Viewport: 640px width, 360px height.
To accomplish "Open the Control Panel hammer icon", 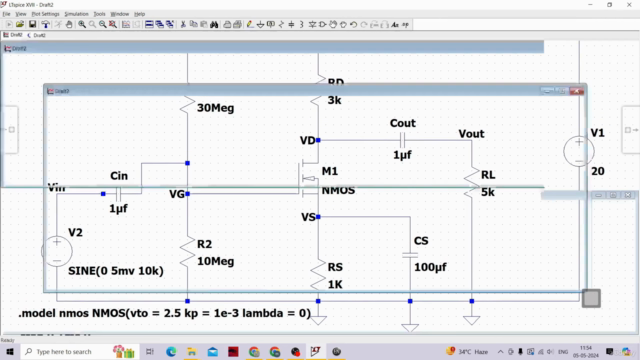I will click(45, 24).
